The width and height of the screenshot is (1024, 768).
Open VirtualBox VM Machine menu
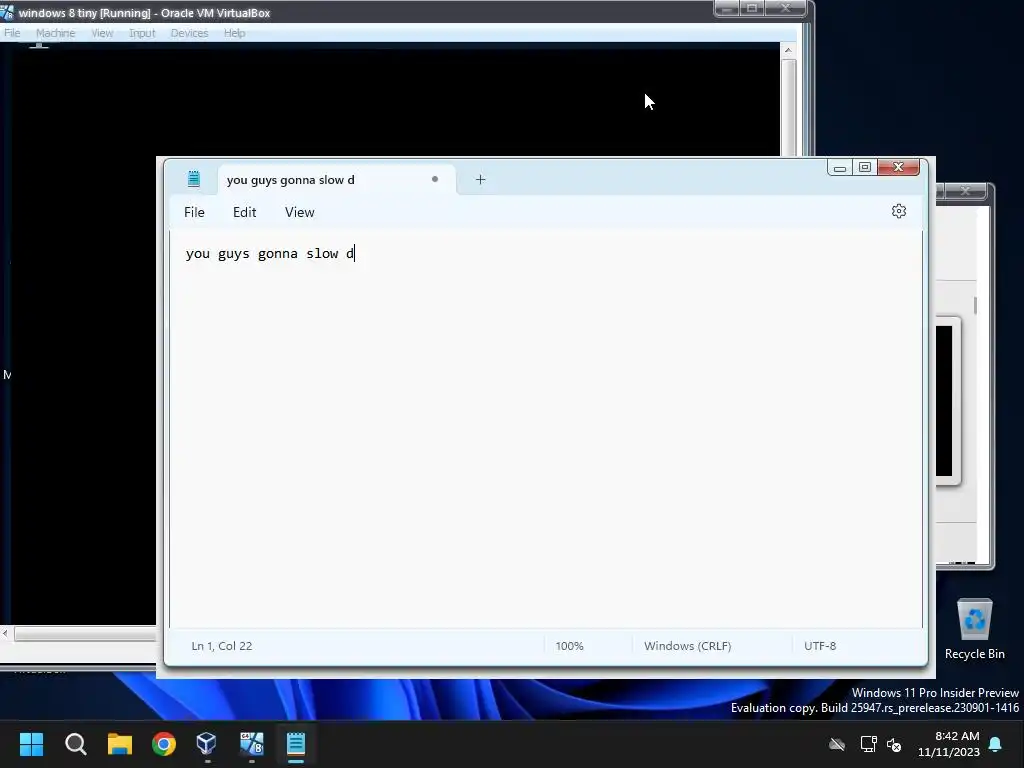click(56, 33)
